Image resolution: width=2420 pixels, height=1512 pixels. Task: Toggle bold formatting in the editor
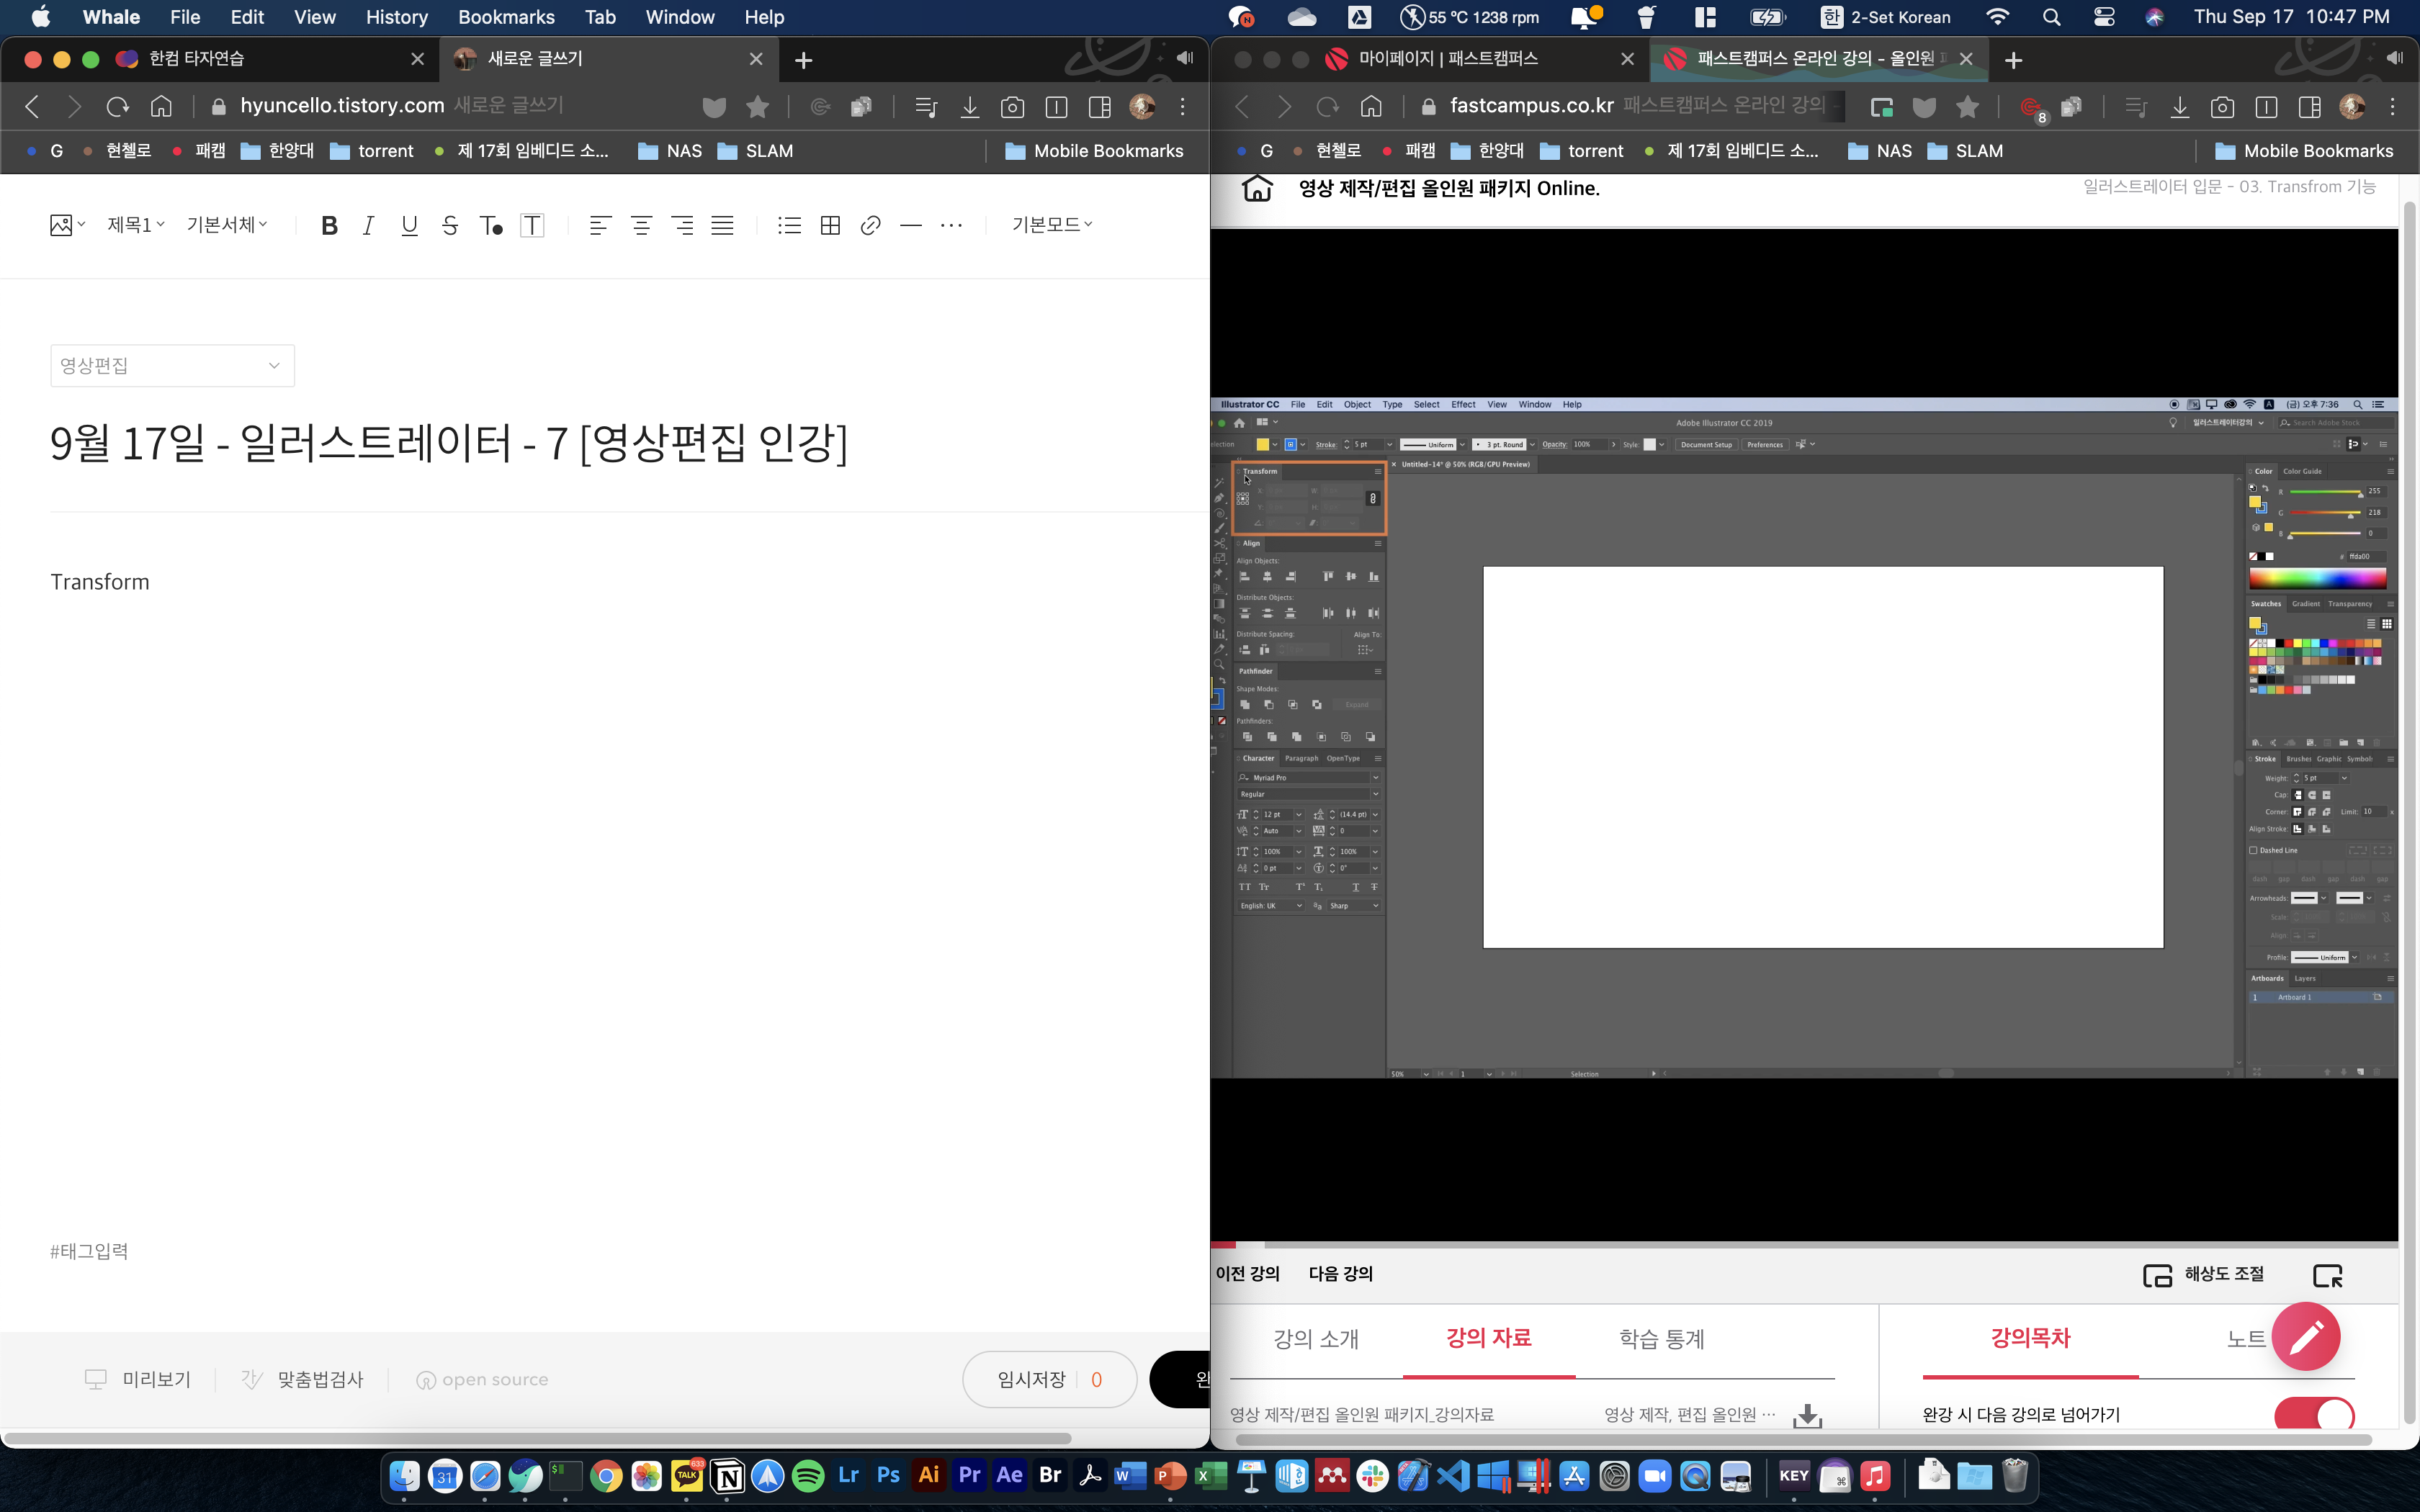tap(329, 225)
